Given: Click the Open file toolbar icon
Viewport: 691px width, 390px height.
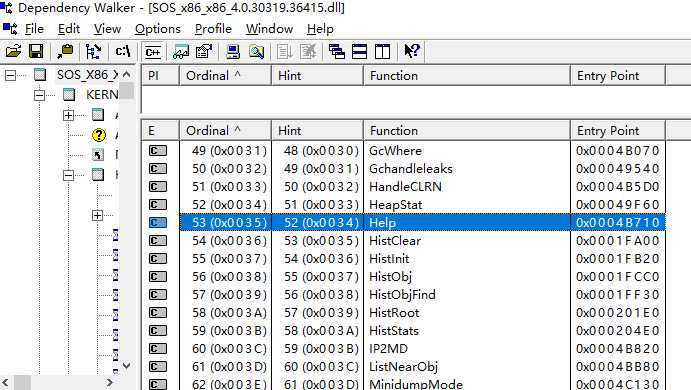Looking at the screenshot, I should point(13,52).
